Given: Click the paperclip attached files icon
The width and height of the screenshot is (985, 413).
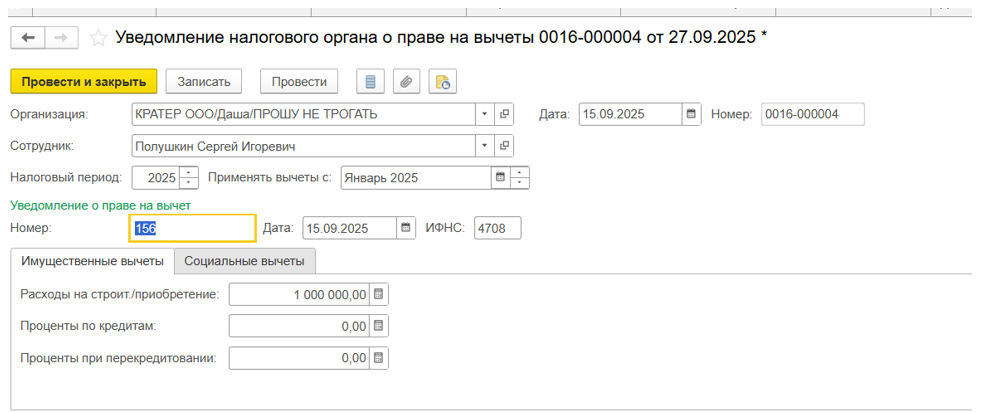Looking at the screenshot, I should tap(406, 81).
